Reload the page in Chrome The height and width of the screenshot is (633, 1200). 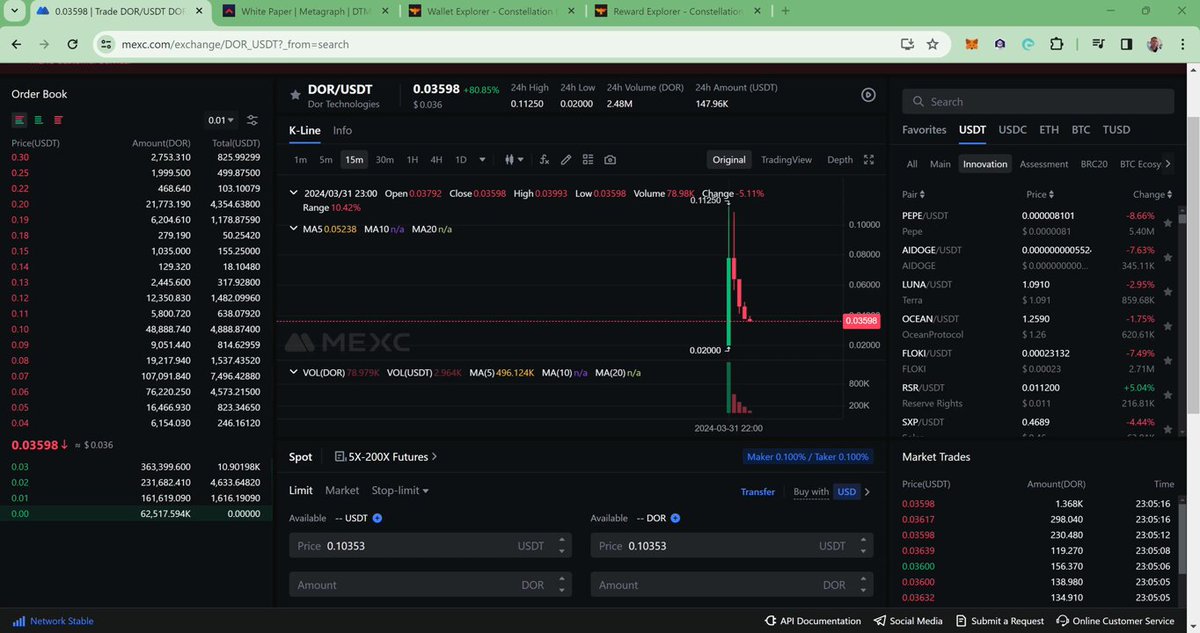click(74, 44)
